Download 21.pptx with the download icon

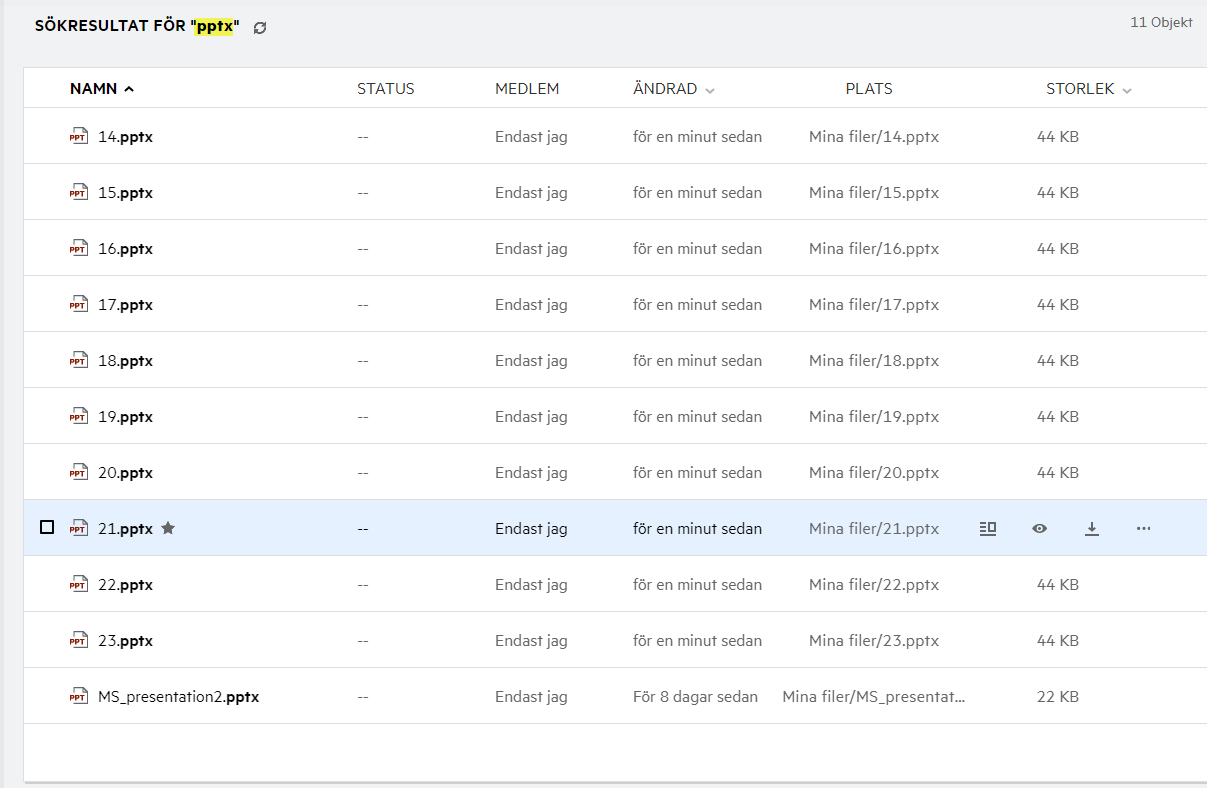(1092, 528)
